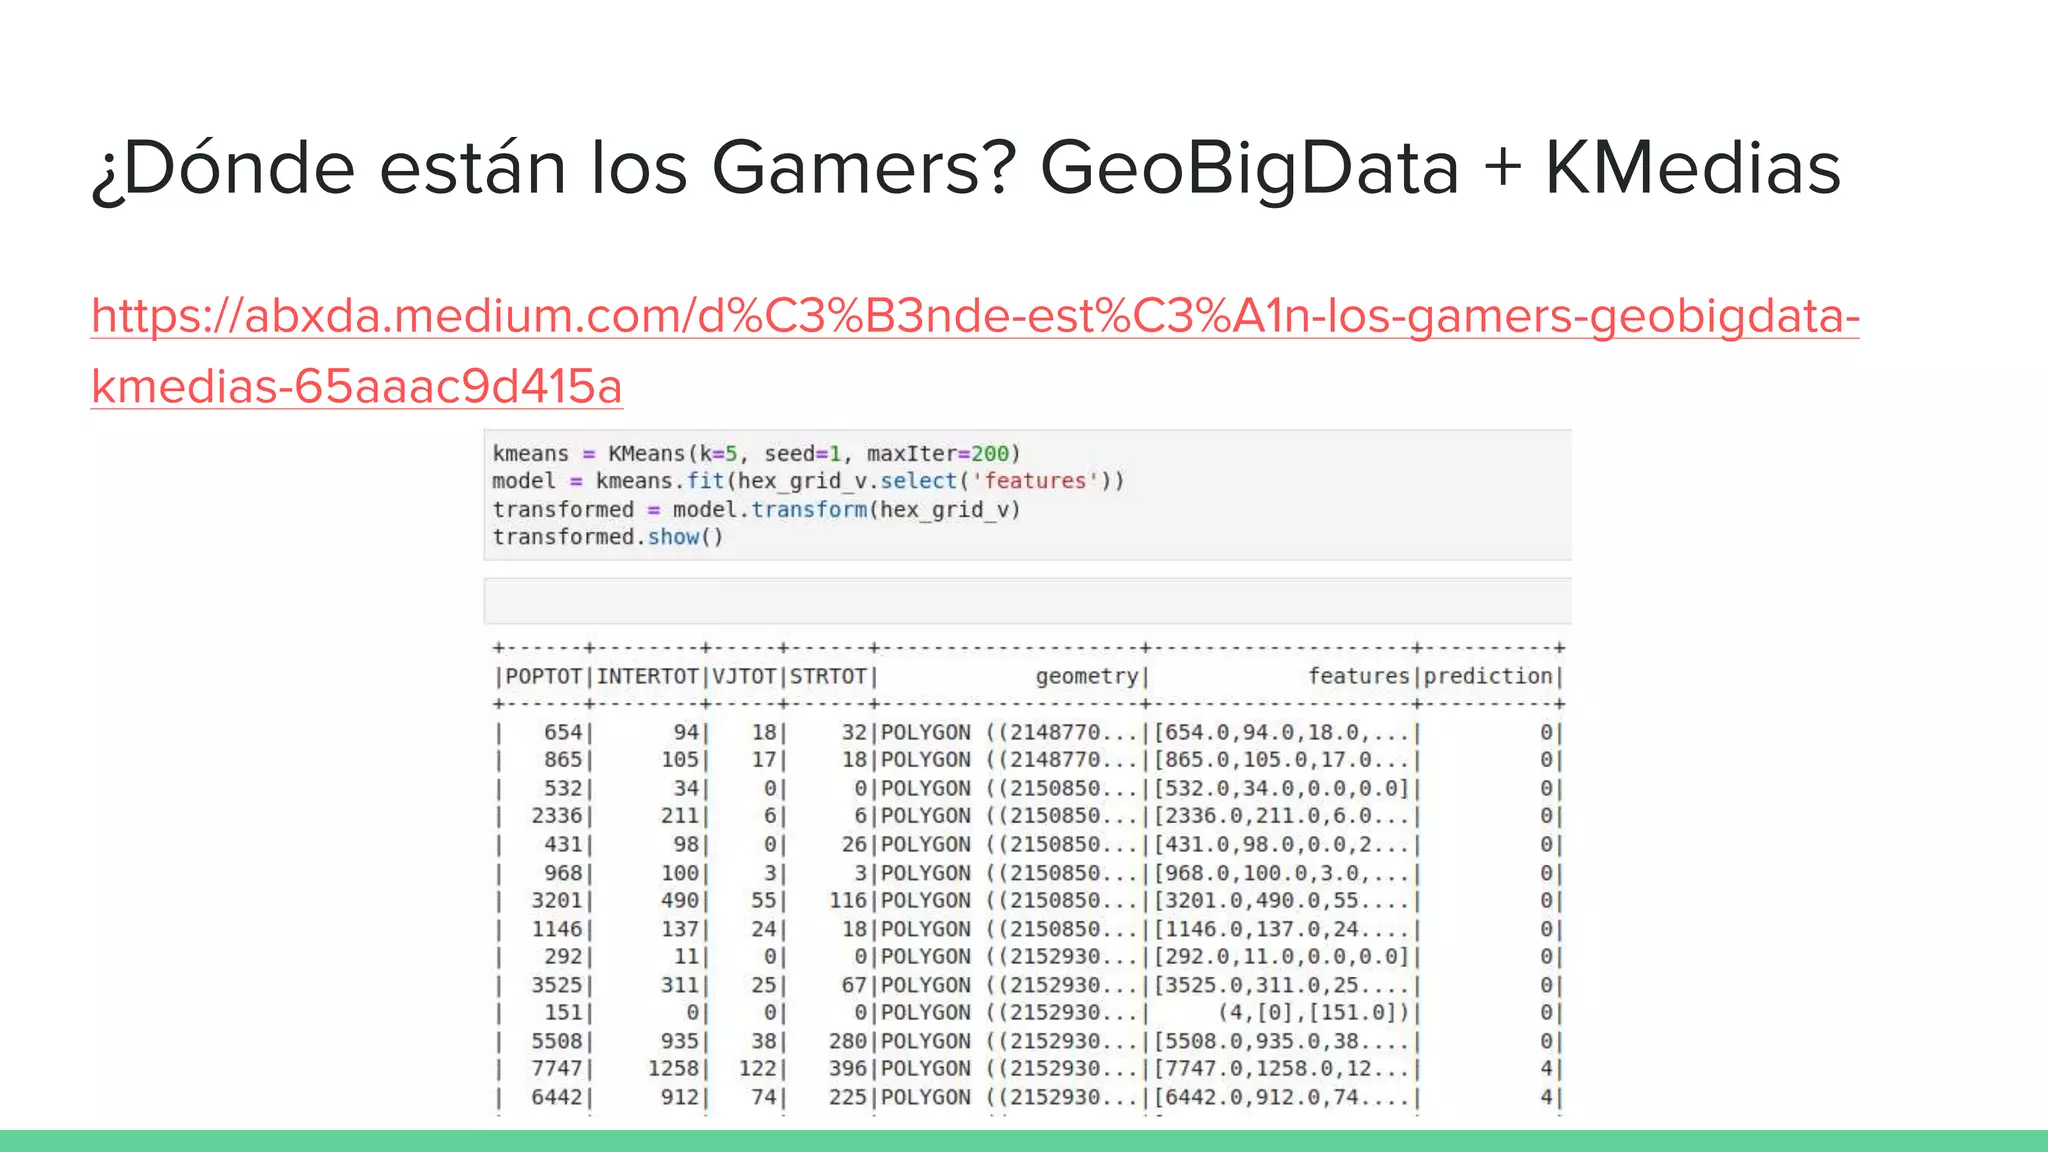The image size is (2048, 1152).
Task: Click the code line 'transformed = model.transform(hex_grid_v)'
Action: pyautogui.click(x=756, y=509)
